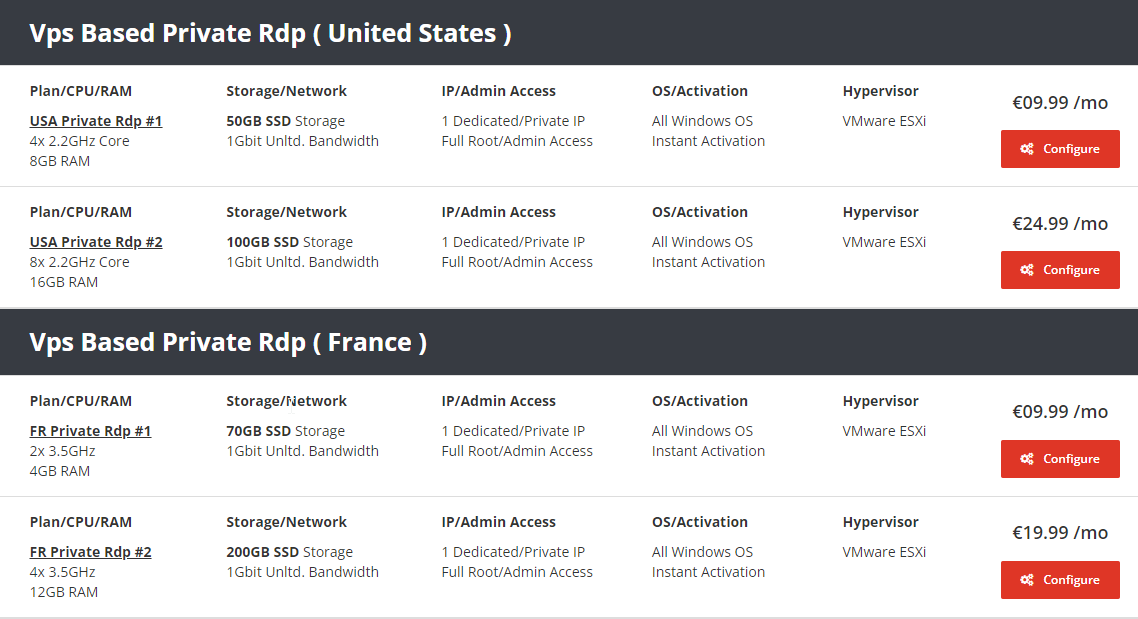
Task: Select the €24.99 /mo price text
Action: (1060, 224)
